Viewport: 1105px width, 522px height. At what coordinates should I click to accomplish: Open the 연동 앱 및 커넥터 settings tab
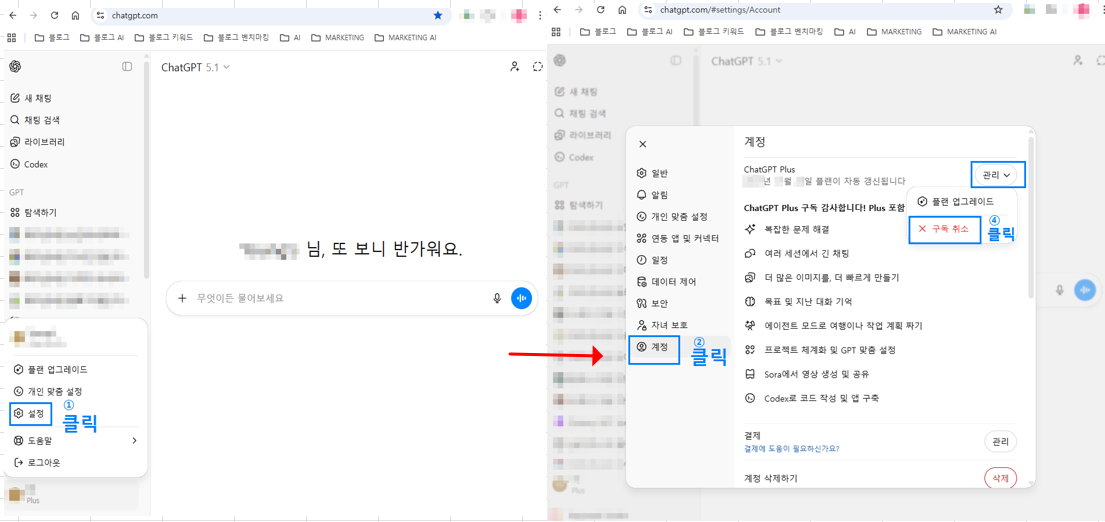point(678,238)
